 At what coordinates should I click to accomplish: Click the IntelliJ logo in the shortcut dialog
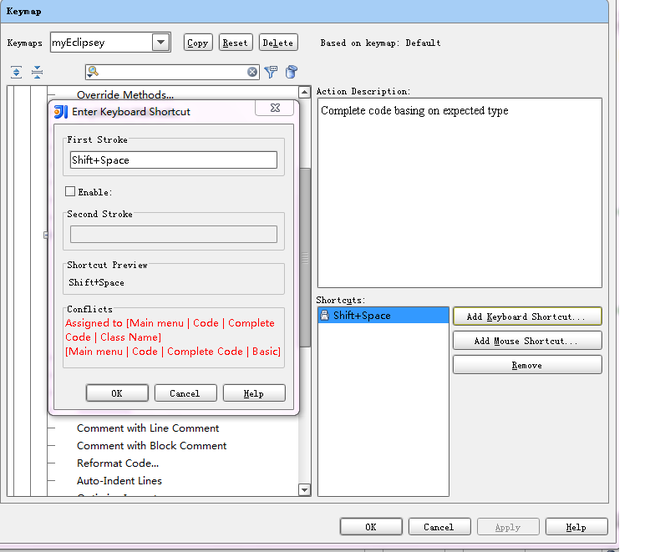[61, 112]
